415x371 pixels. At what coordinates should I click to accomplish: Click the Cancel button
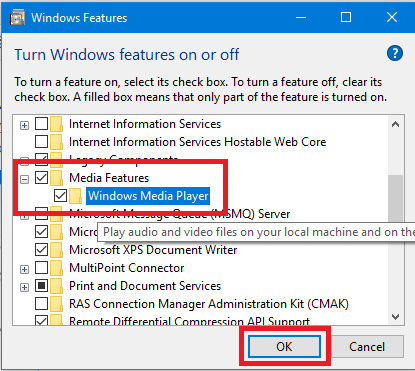click(x=367, y=347)
